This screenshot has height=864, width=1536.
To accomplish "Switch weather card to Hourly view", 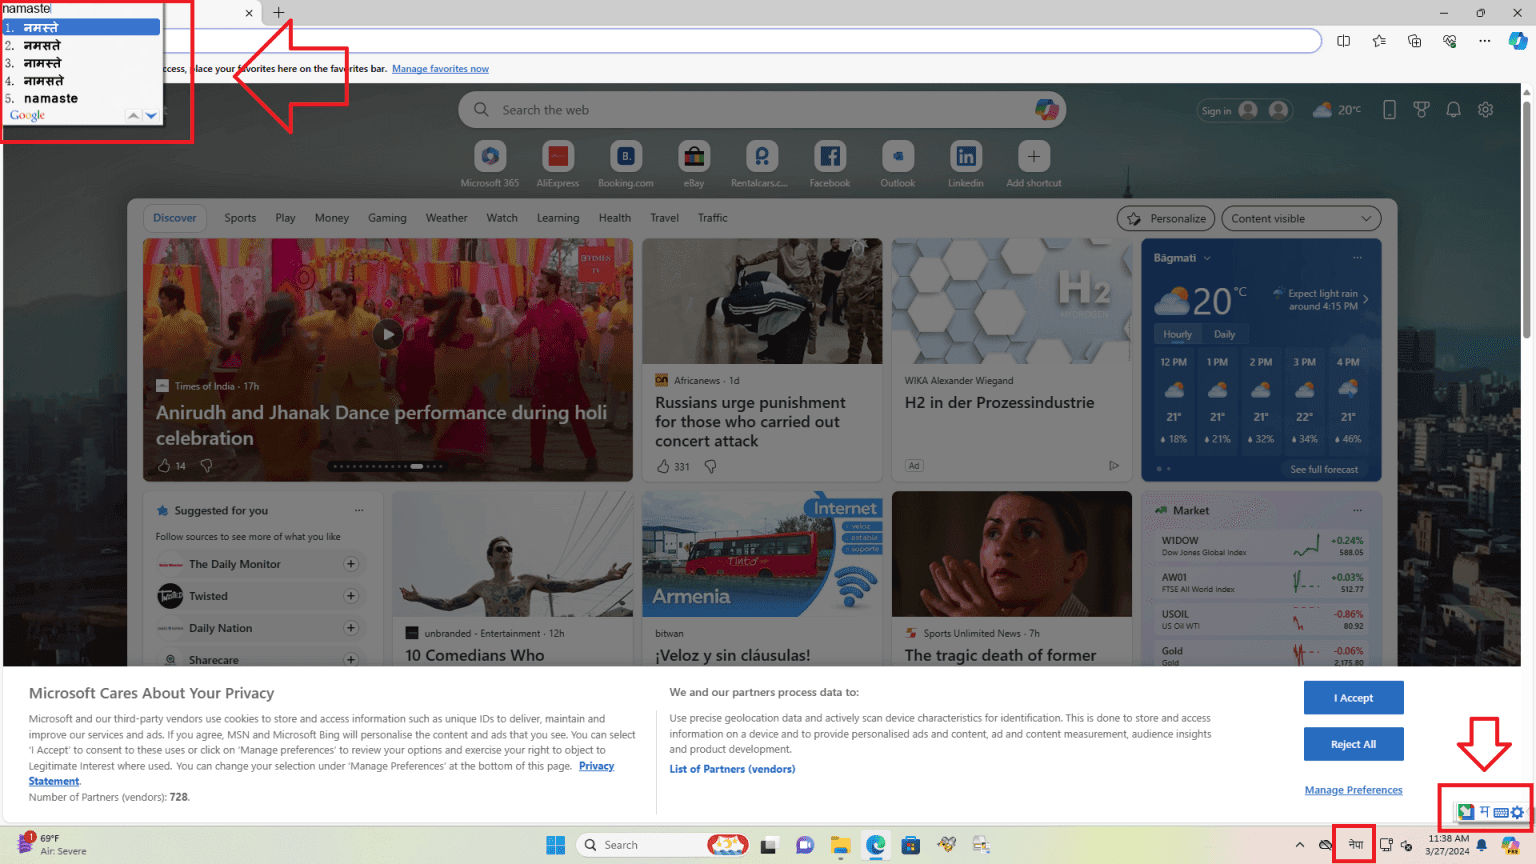I will click(1177, 334).
